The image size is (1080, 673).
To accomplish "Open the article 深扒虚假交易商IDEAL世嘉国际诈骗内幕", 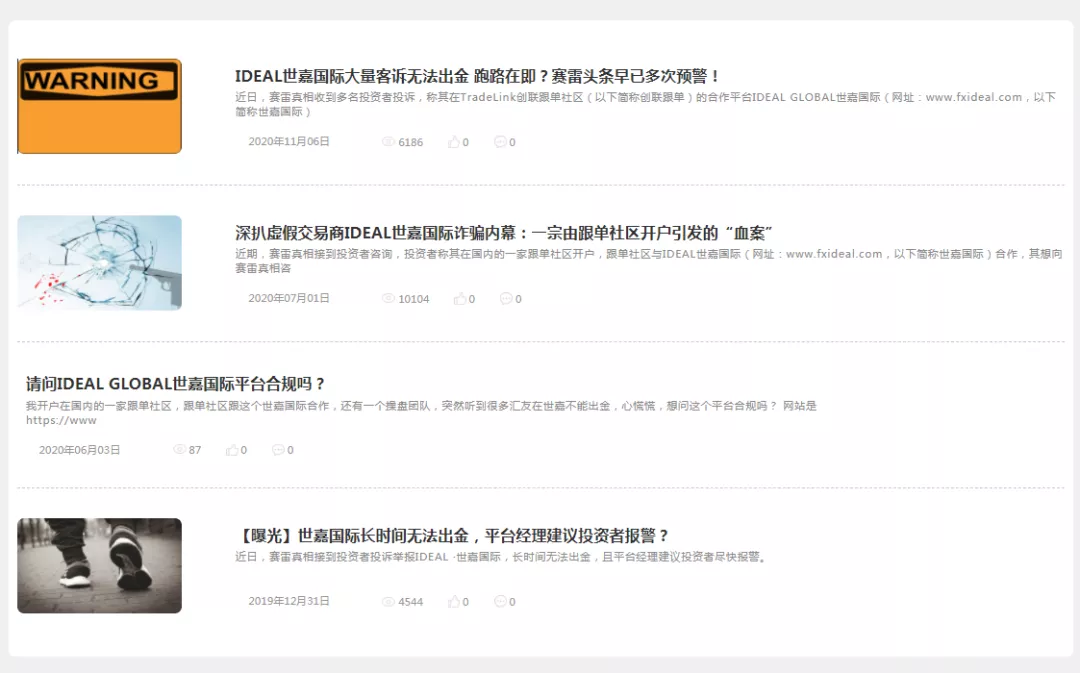I will [503, 233].
